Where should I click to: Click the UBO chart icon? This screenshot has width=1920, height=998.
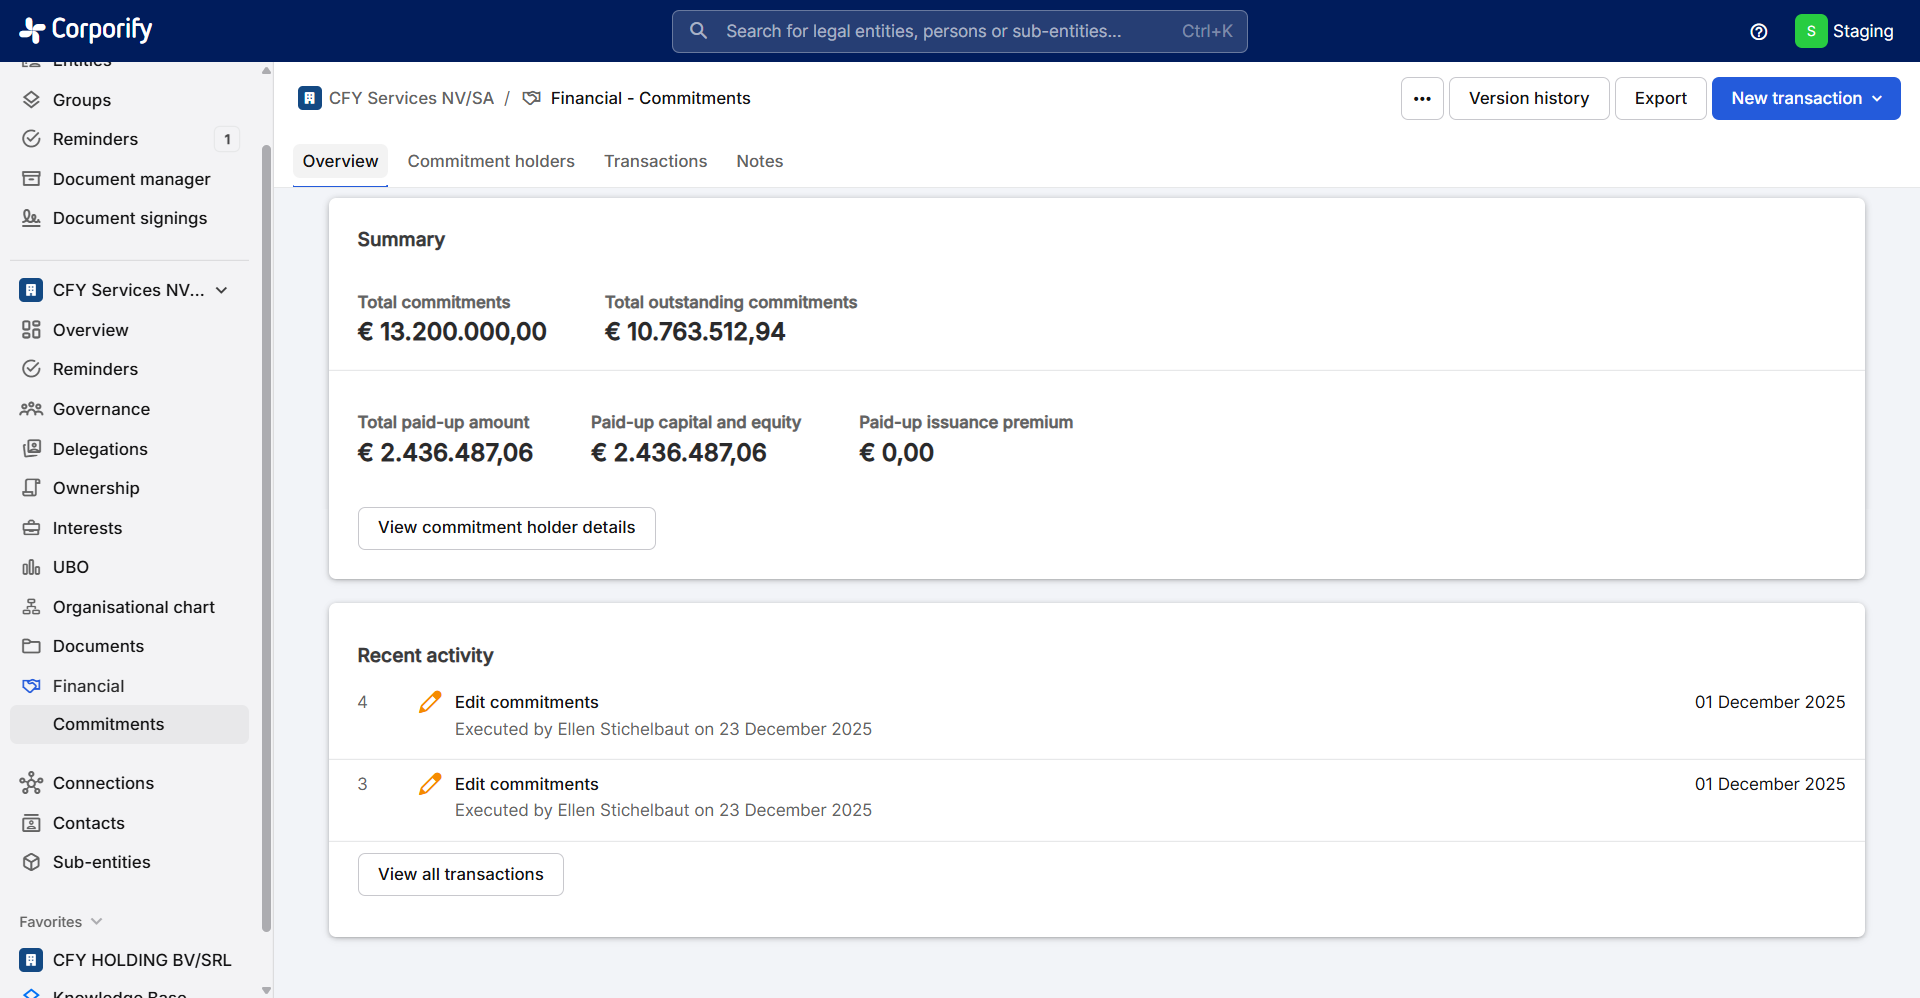pyautogui.click(x=31, y=567)
